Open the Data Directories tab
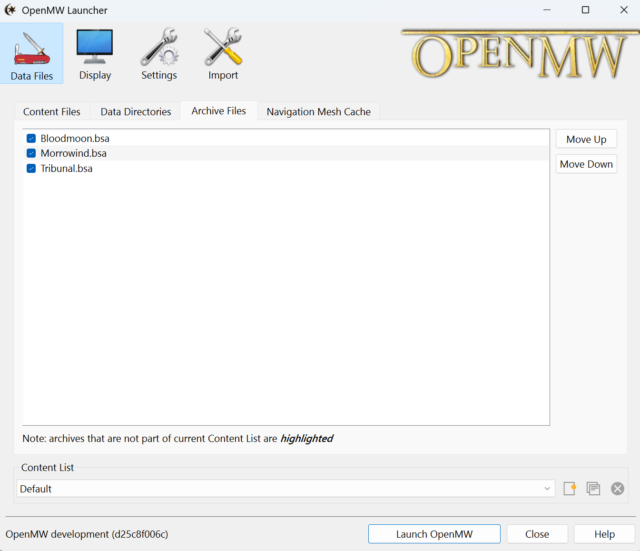Screen dimensions: 640x551 [136, 112]
